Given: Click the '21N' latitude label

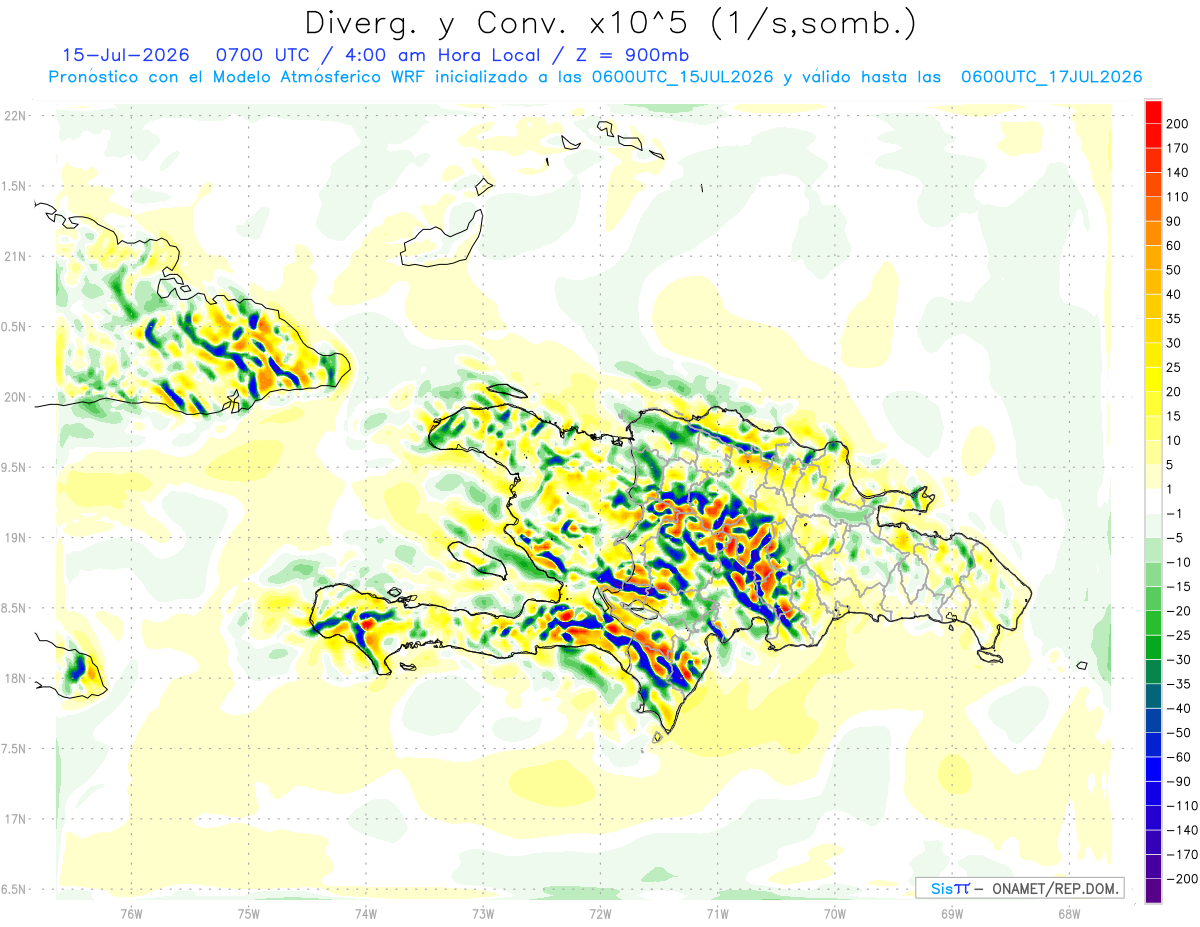Looking at the screenshot, I should (15, 256).
